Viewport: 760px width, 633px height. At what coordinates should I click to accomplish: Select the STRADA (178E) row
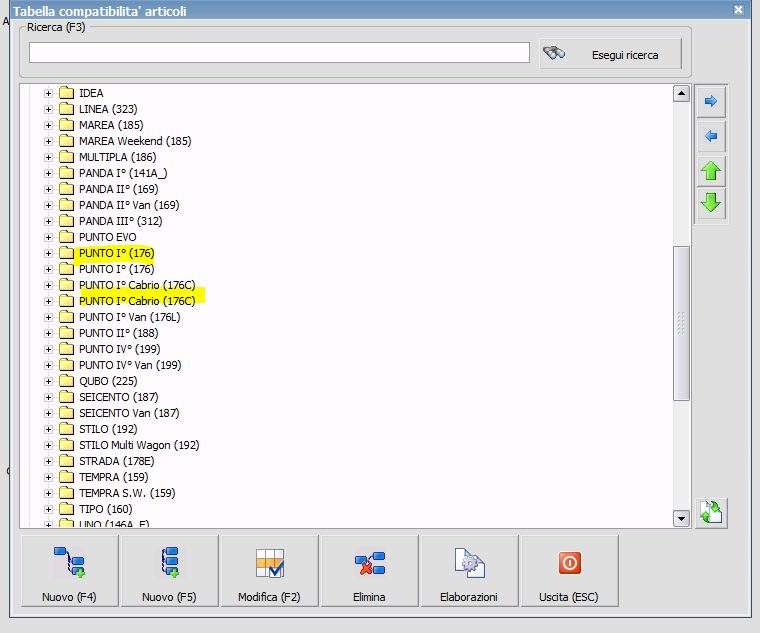point(116,461)
